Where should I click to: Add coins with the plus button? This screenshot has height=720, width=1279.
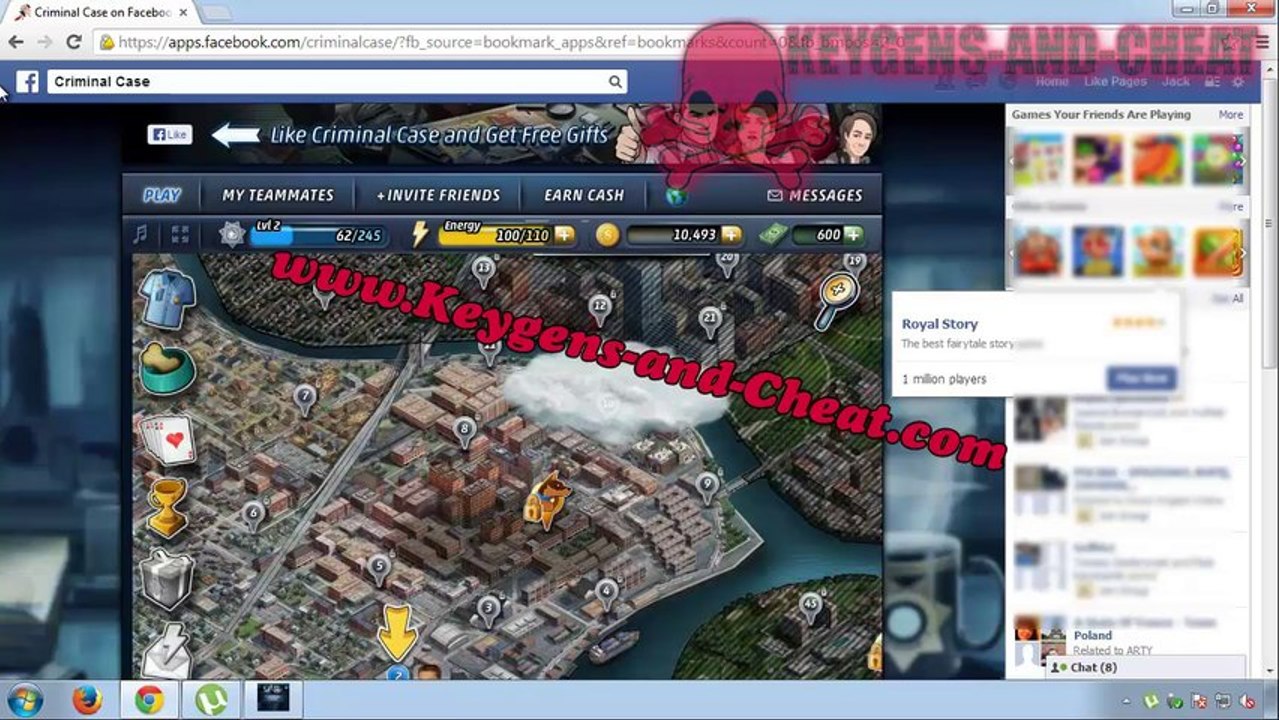coord(731,235)
